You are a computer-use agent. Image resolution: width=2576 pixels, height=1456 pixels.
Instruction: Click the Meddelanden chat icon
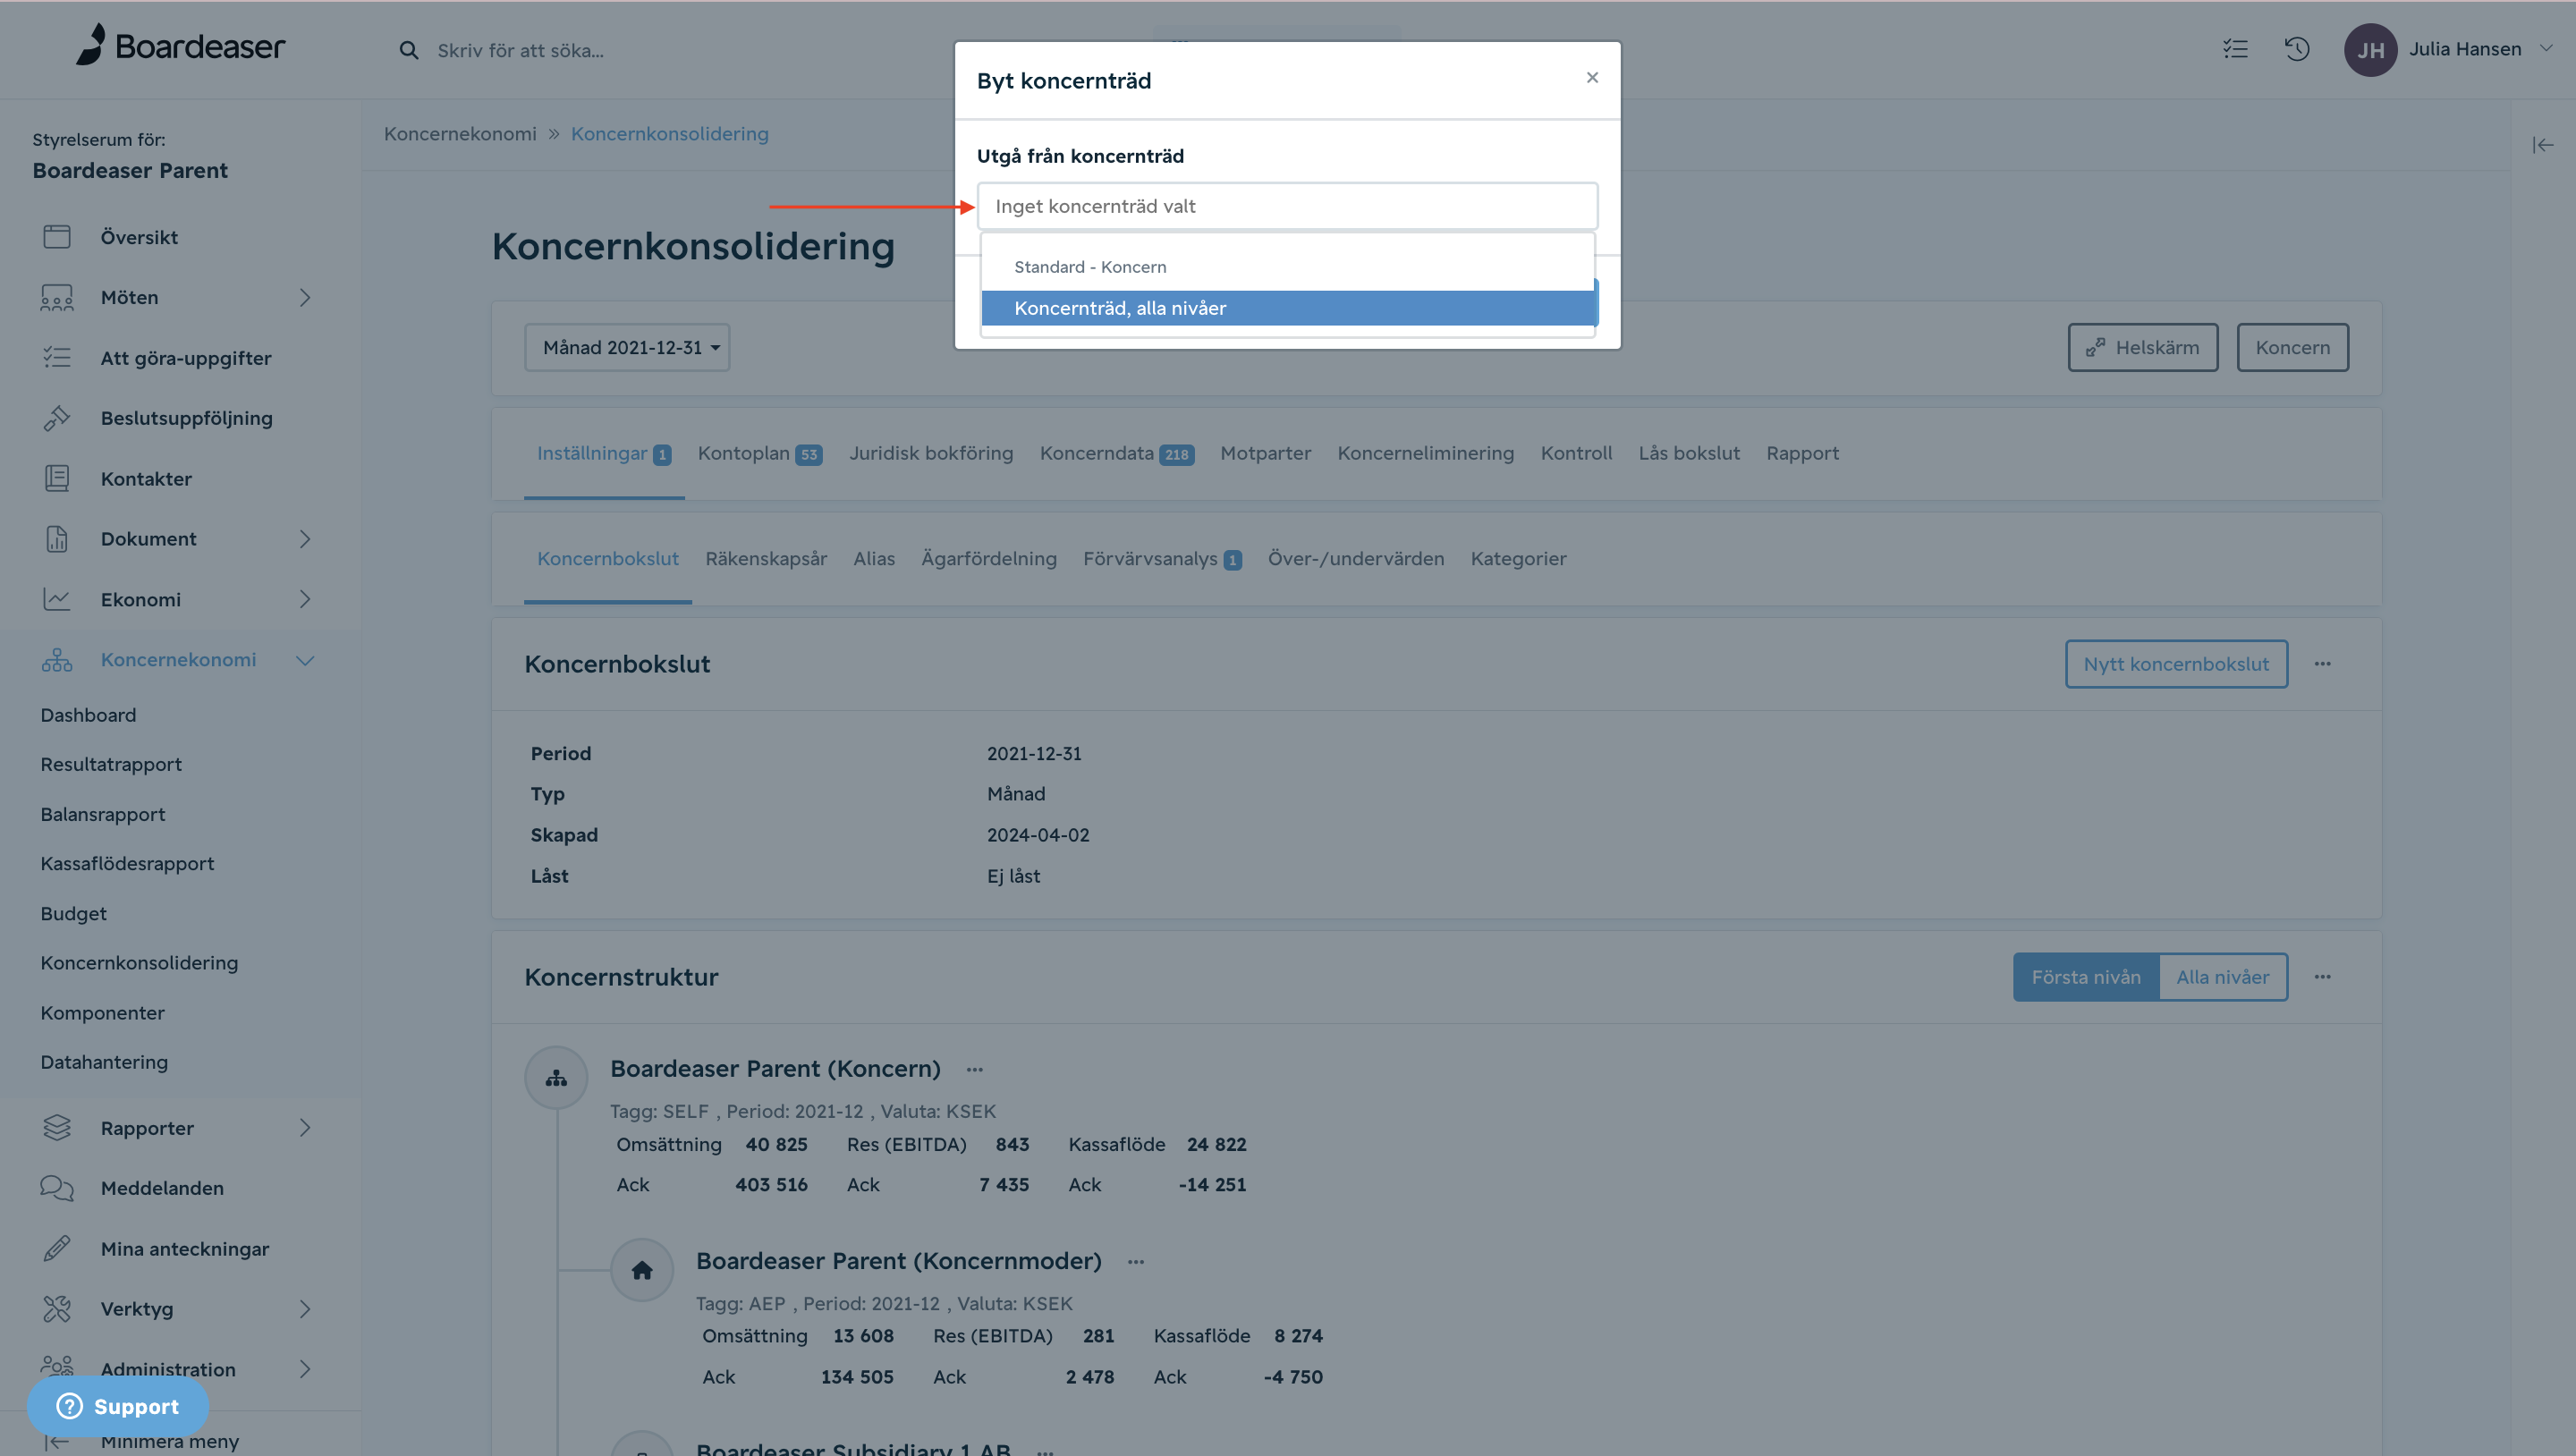pyautogui.click(x=57, y=1188)
